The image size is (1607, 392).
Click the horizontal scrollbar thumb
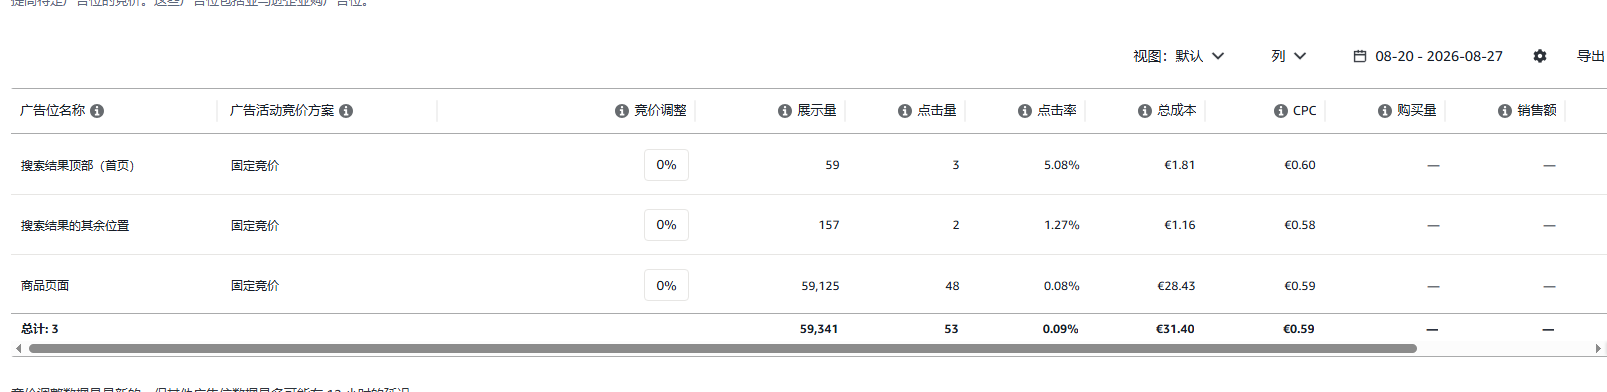723,349
